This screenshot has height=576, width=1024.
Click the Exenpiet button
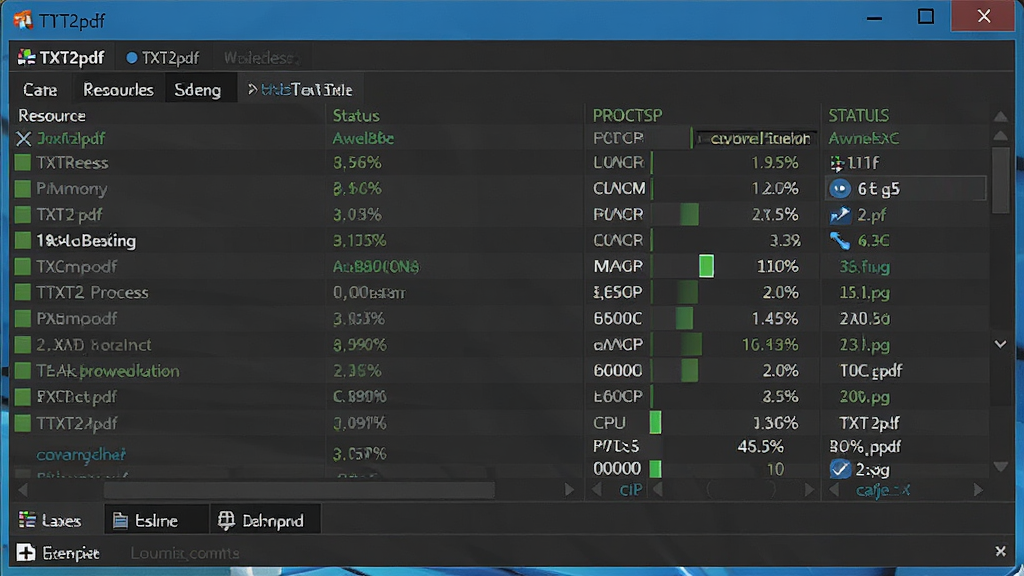click(x=59, y=552)
